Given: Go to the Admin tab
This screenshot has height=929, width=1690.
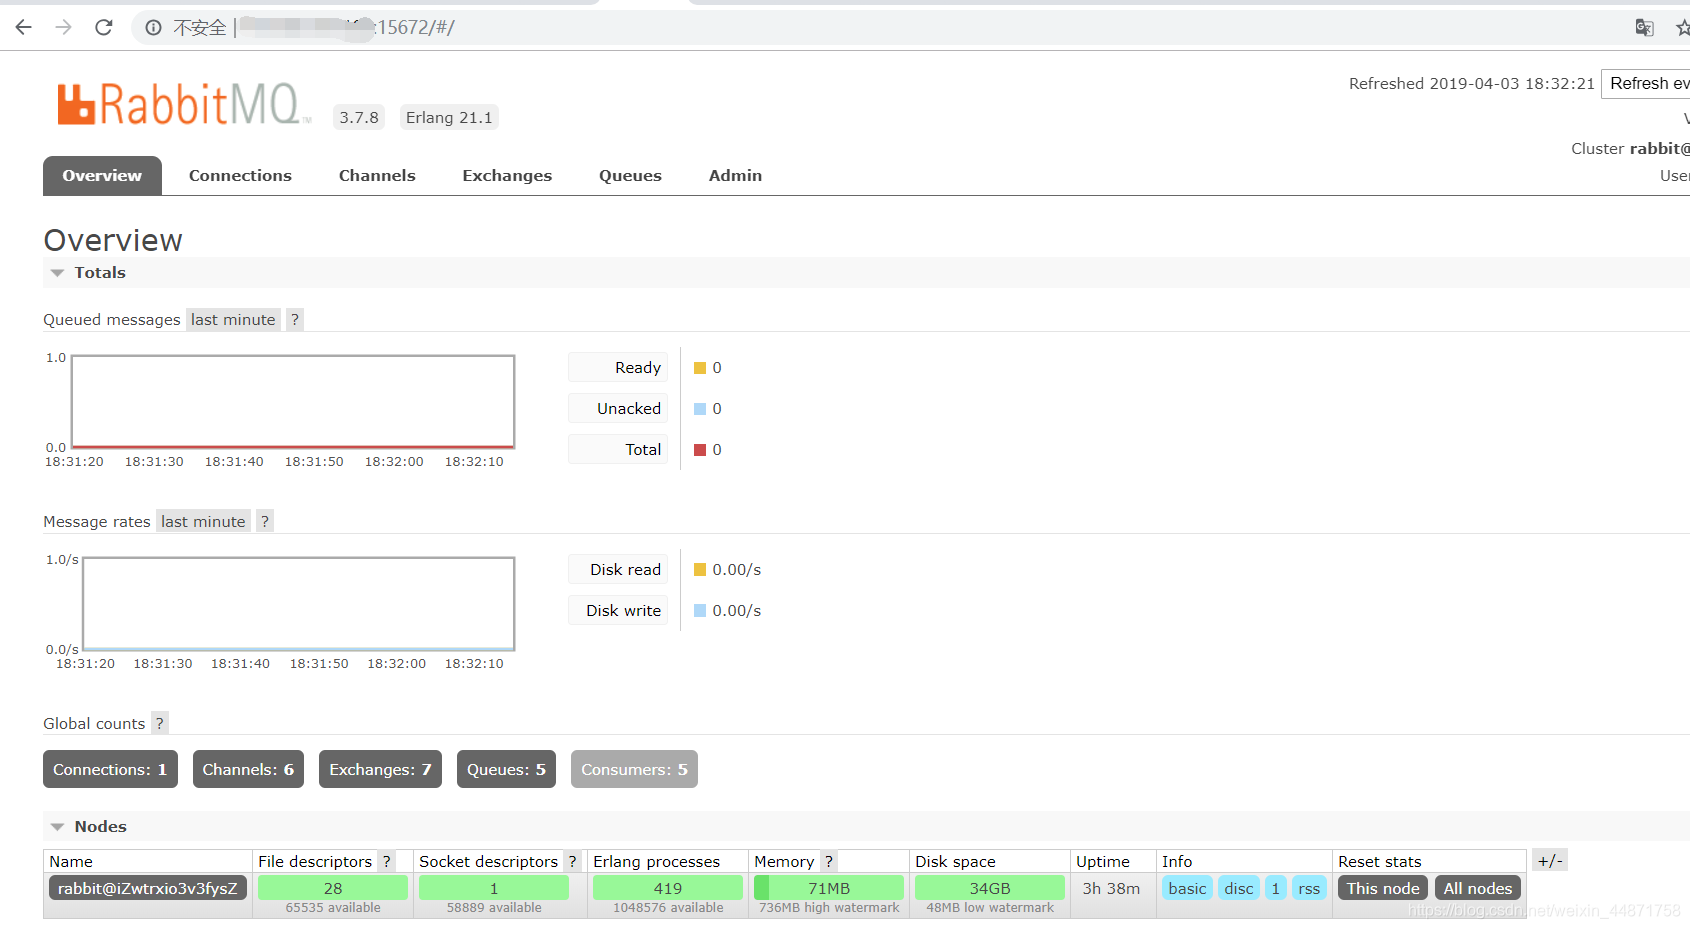Looking at the screenshot, I should [735, 175].
